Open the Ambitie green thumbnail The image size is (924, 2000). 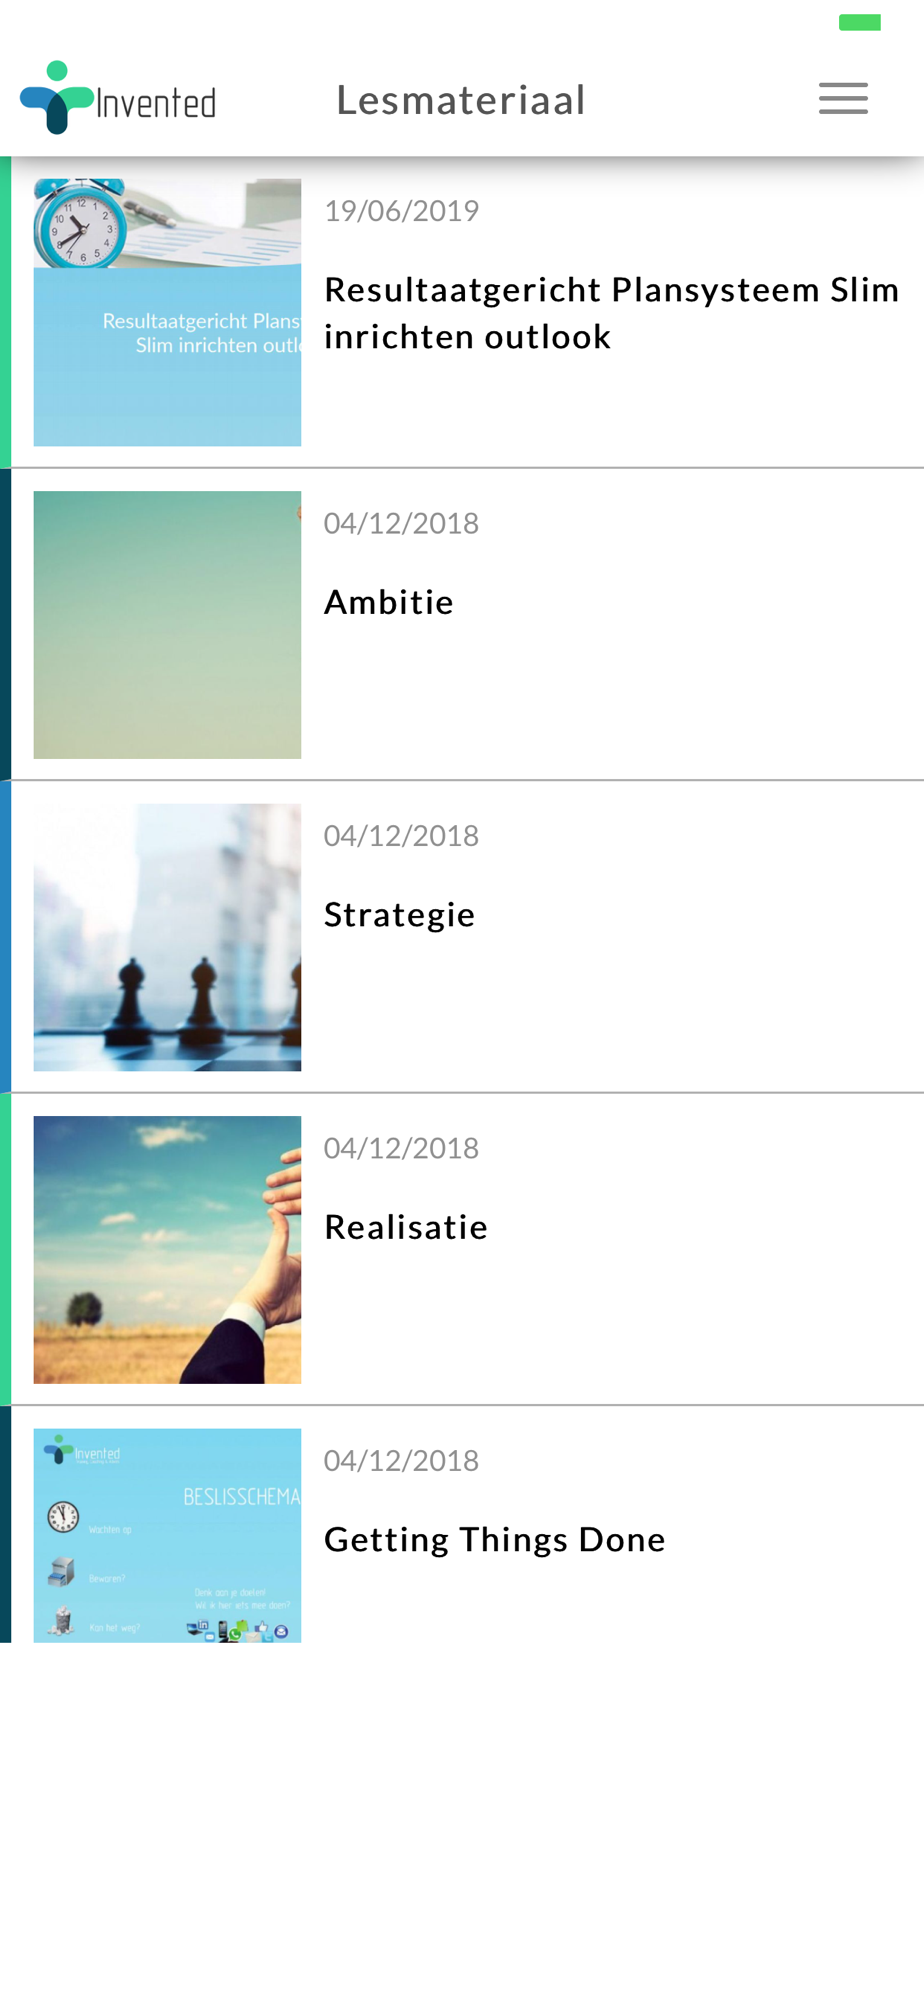click(x=167, y=625)
